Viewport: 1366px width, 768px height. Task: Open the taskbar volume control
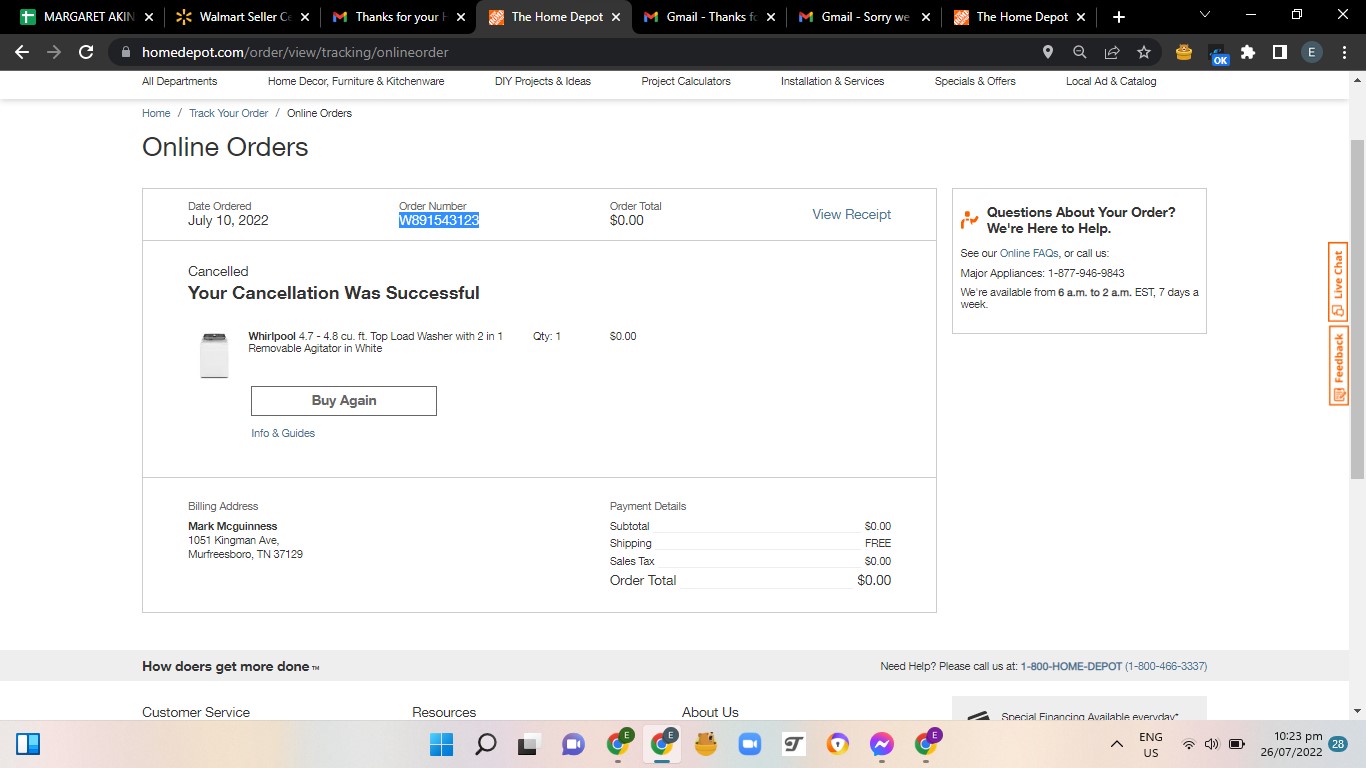[x=1212, y=744]
